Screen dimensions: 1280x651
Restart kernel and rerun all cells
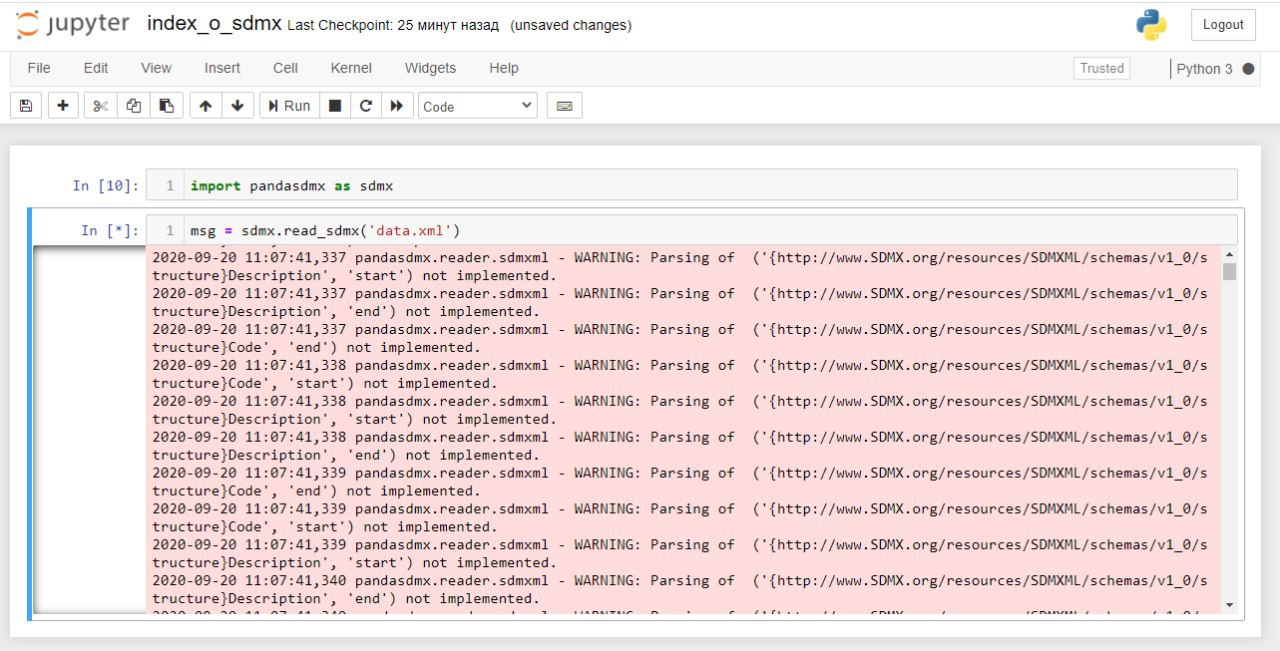tap(397, 106)
